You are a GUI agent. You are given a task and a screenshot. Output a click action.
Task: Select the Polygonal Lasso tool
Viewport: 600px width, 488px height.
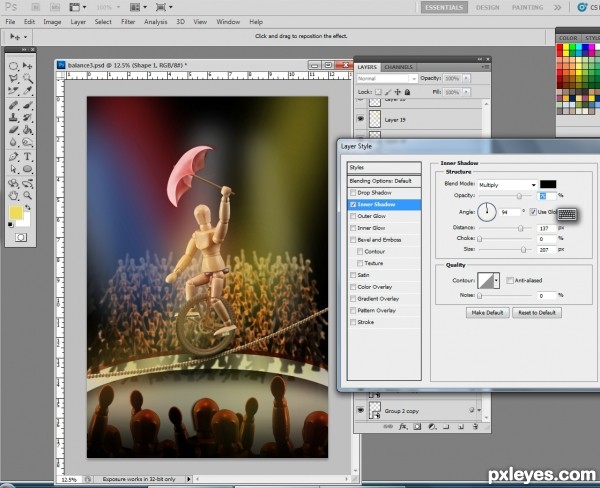click(13, 78)
